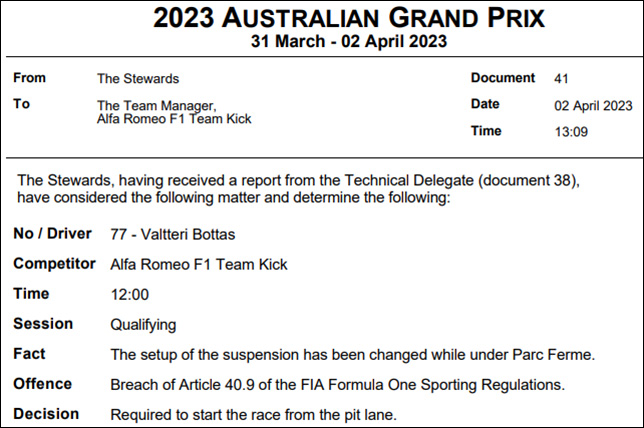Click the Session value Qualifying
The height and width of the screenshot is (428, 644).
tap(143, 324)
